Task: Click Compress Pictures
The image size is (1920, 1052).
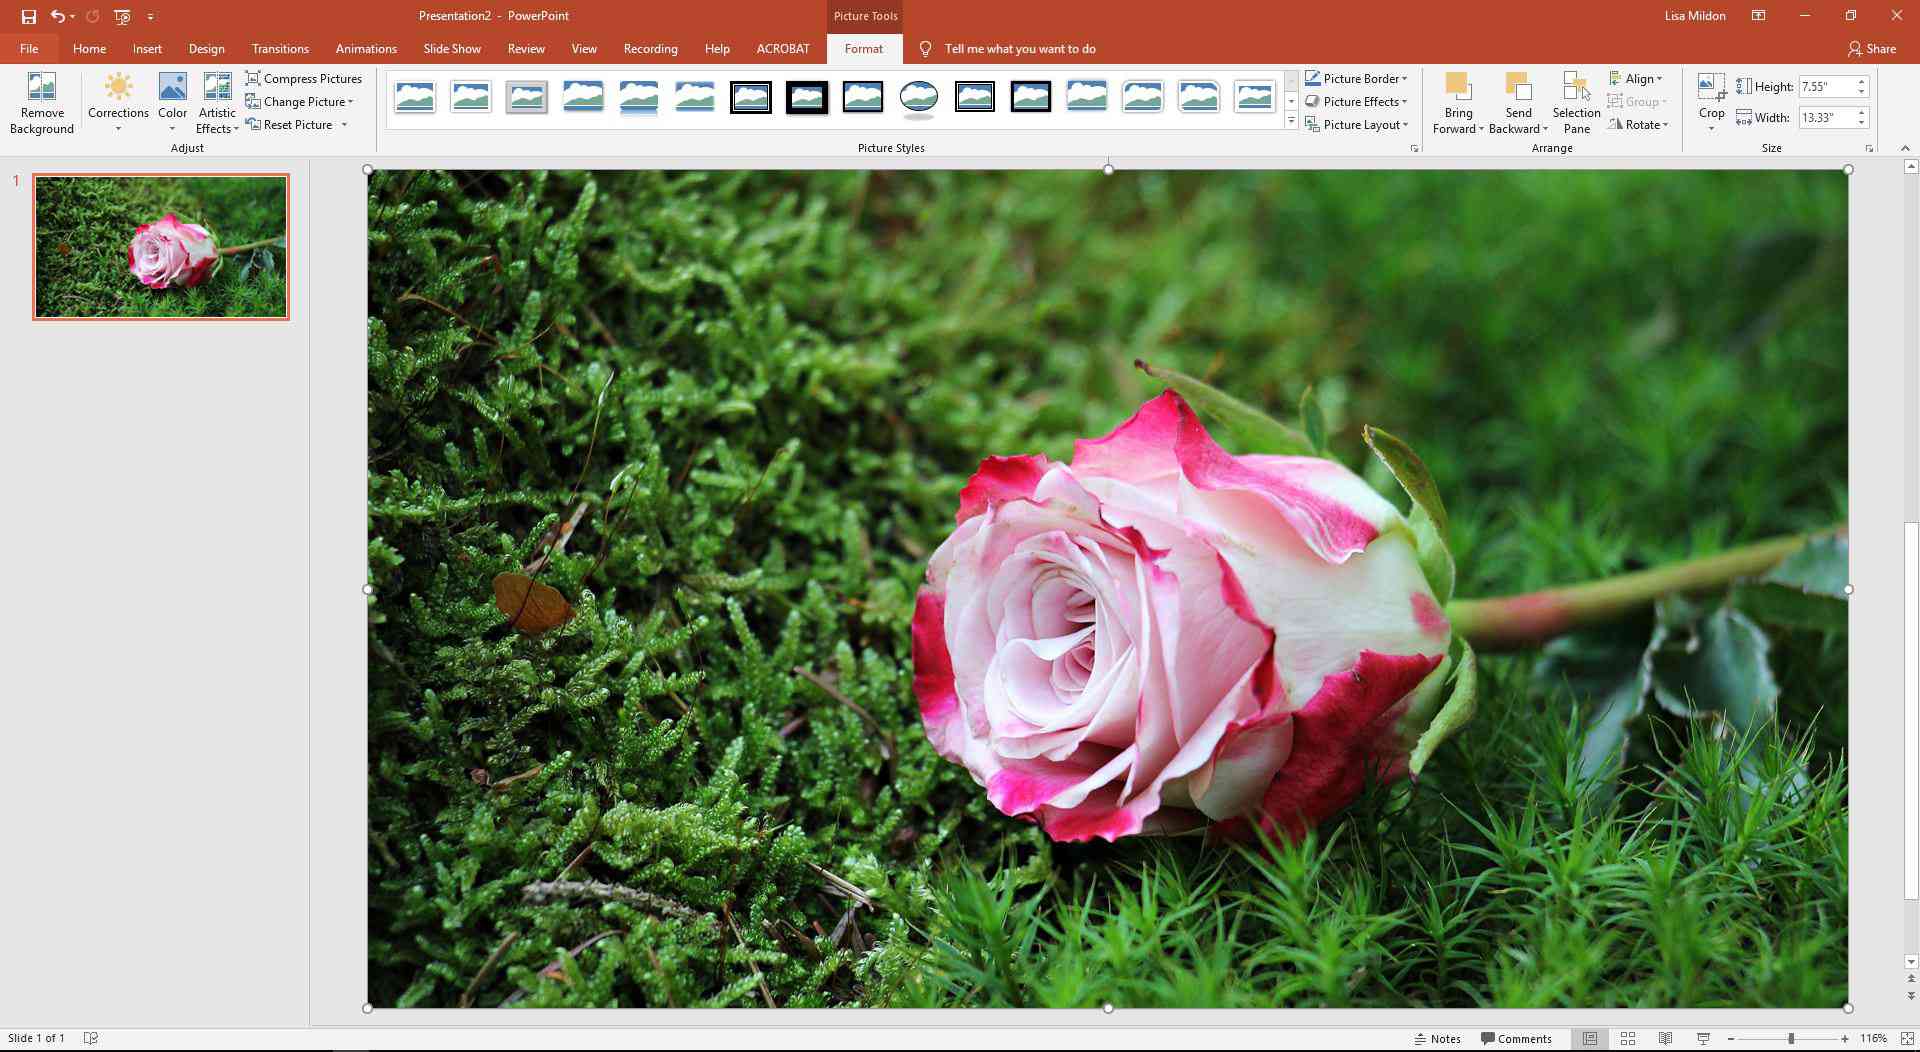Action: pos(304,78)
